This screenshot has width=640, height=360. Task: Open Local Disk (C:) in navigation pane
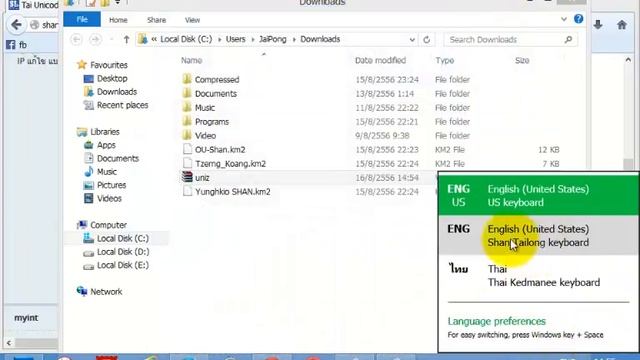(x=122, y=238)
